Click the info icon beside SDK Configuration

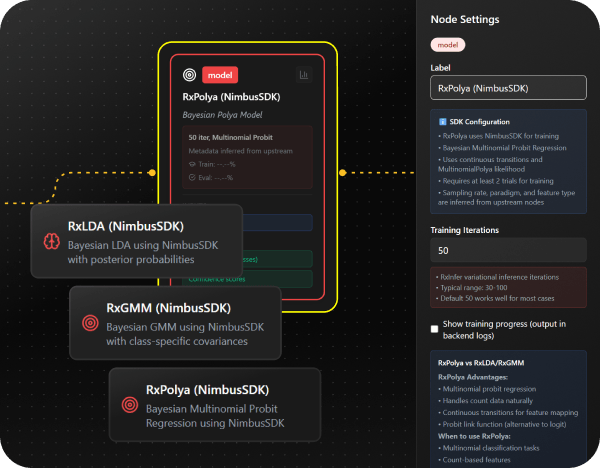441,120
